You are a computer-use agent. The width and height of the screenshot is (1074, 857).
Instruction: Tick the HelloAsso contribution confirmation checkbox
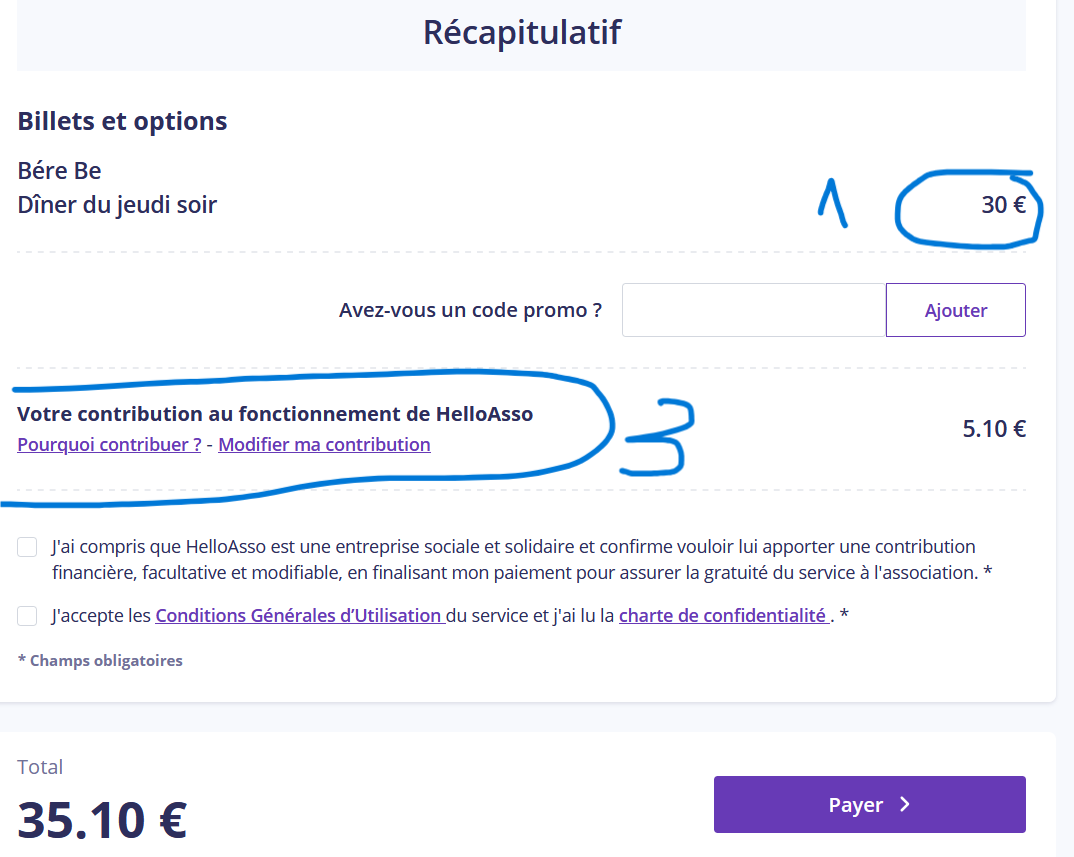coord(28,548)
